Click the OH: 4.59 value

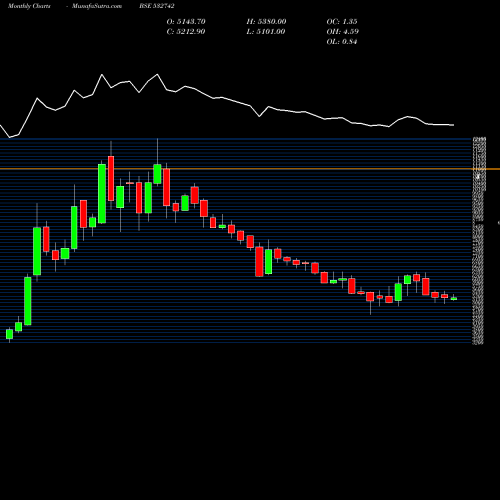click(x=343, y=31)
